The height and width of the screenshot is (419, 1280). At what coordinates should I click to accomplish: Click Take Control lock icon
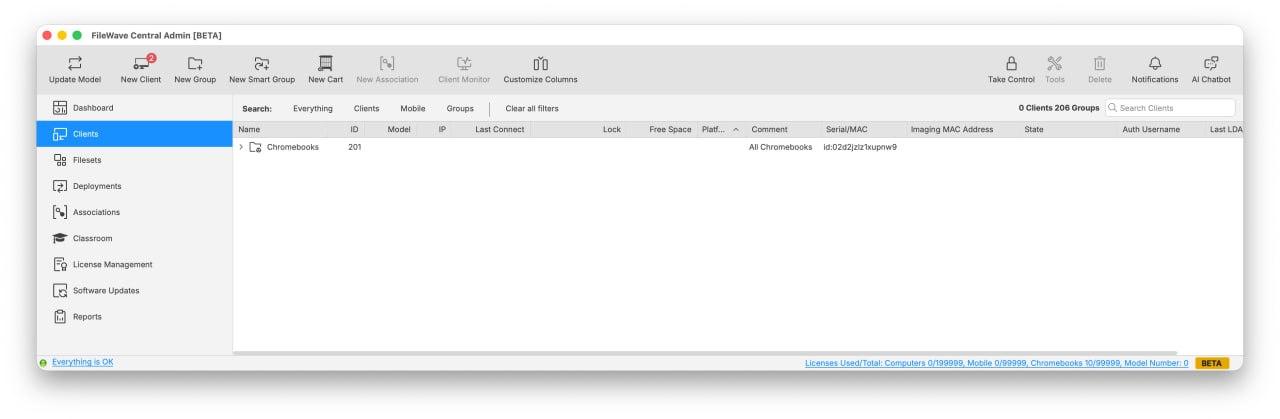click(1011, 64)
